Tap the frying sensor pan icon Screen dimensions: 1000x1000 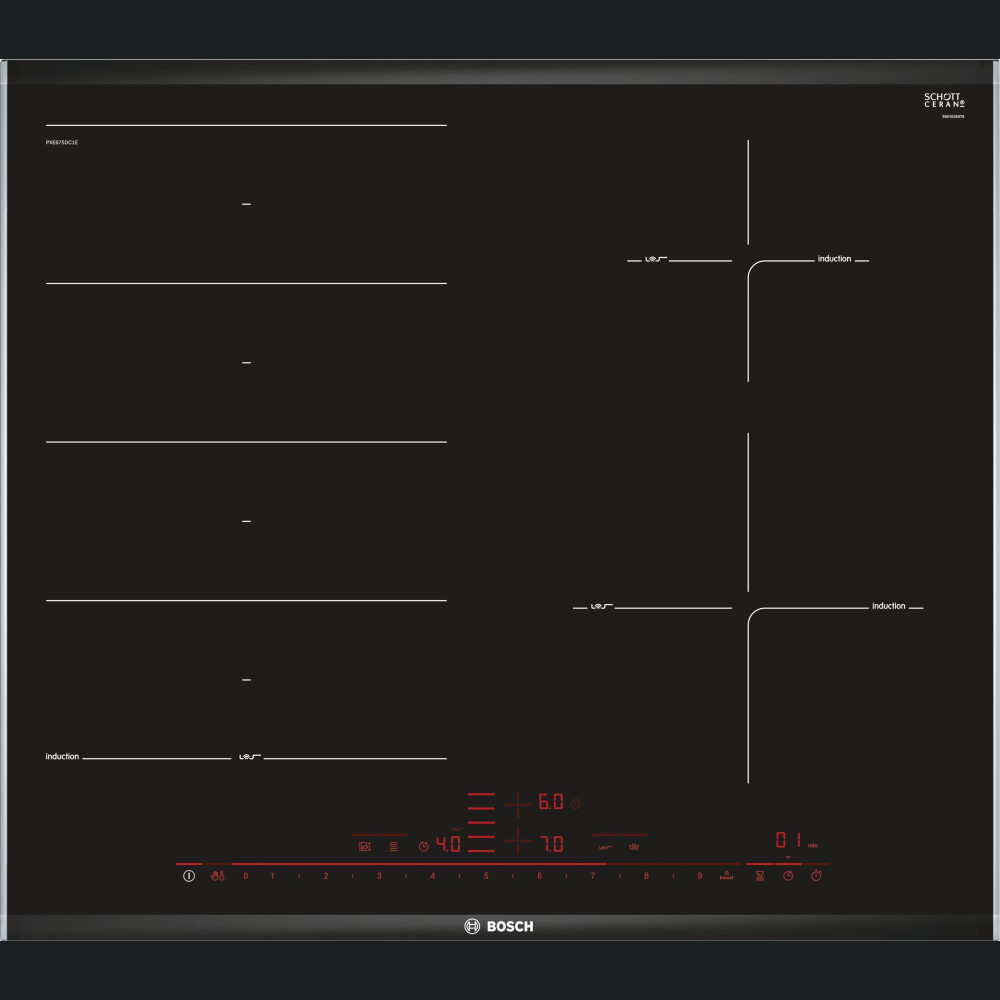[x=605, y=848]
